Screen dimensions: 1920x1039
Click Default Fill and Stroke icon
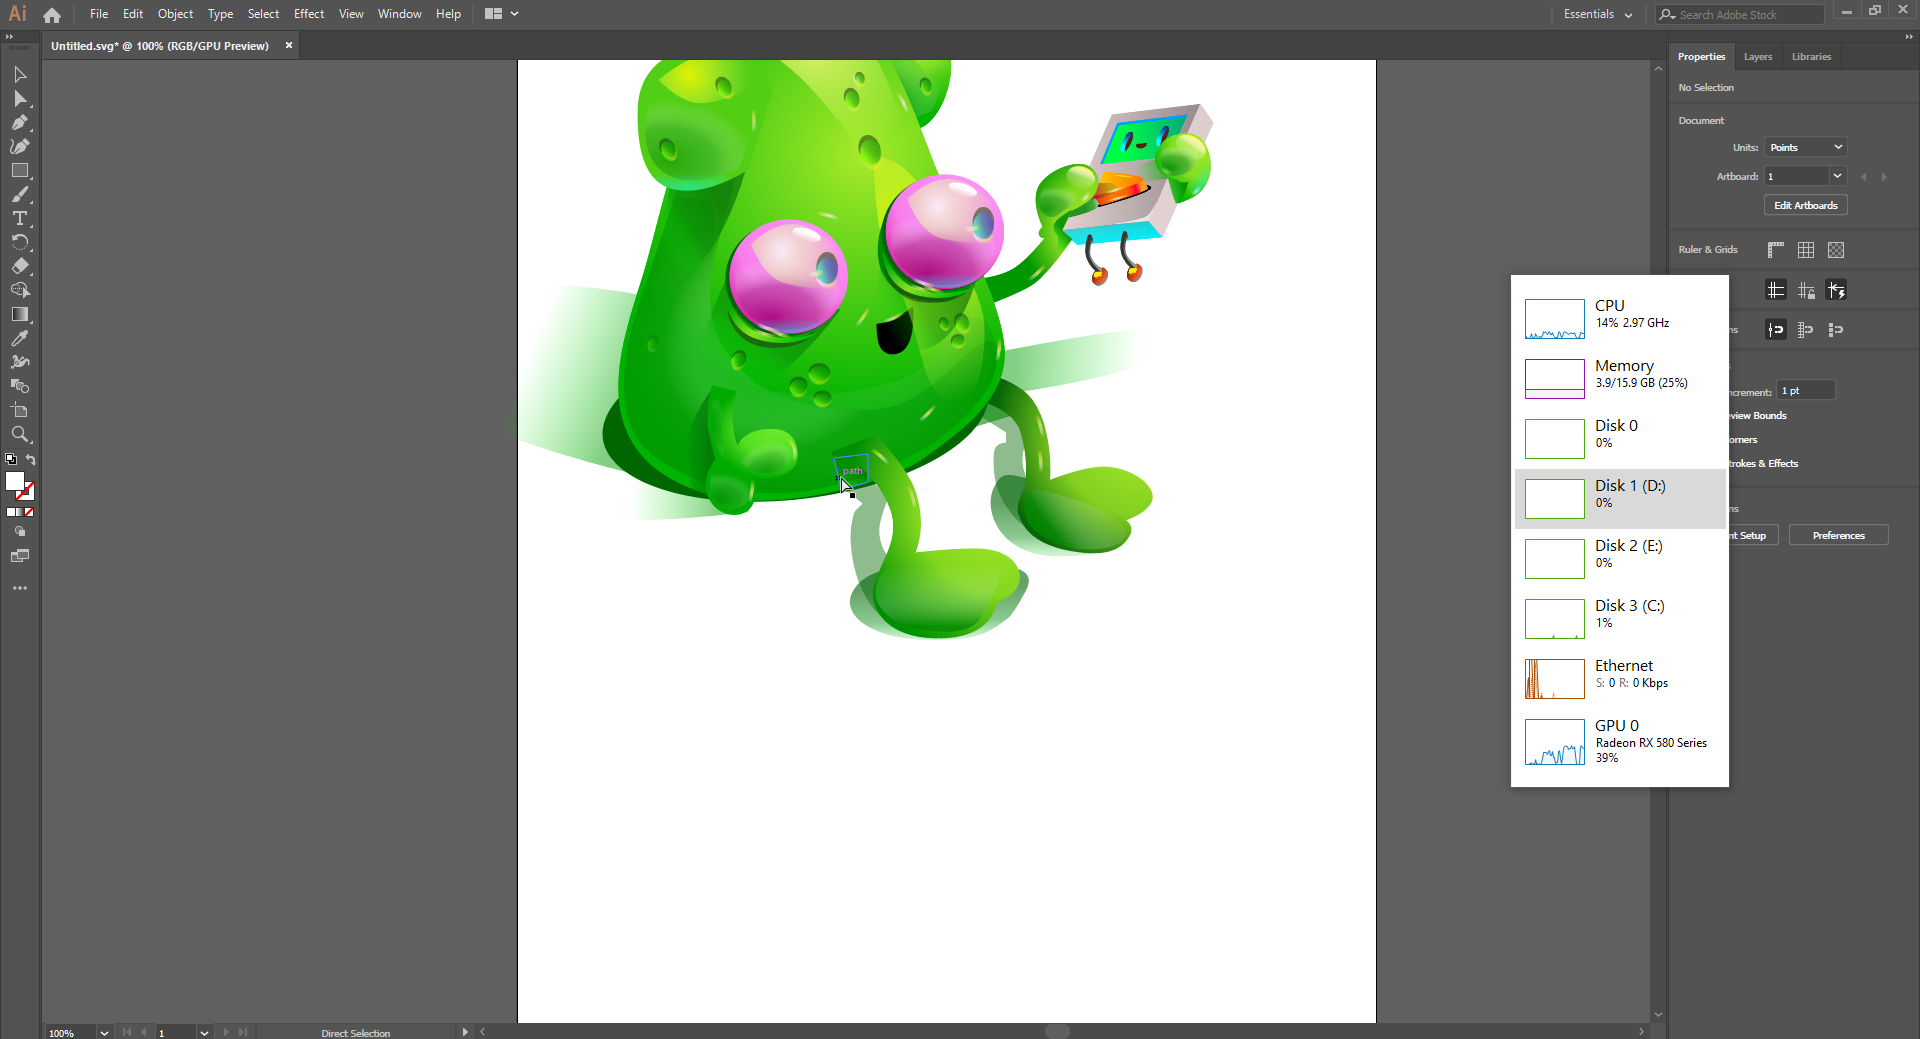coord(11,460)
